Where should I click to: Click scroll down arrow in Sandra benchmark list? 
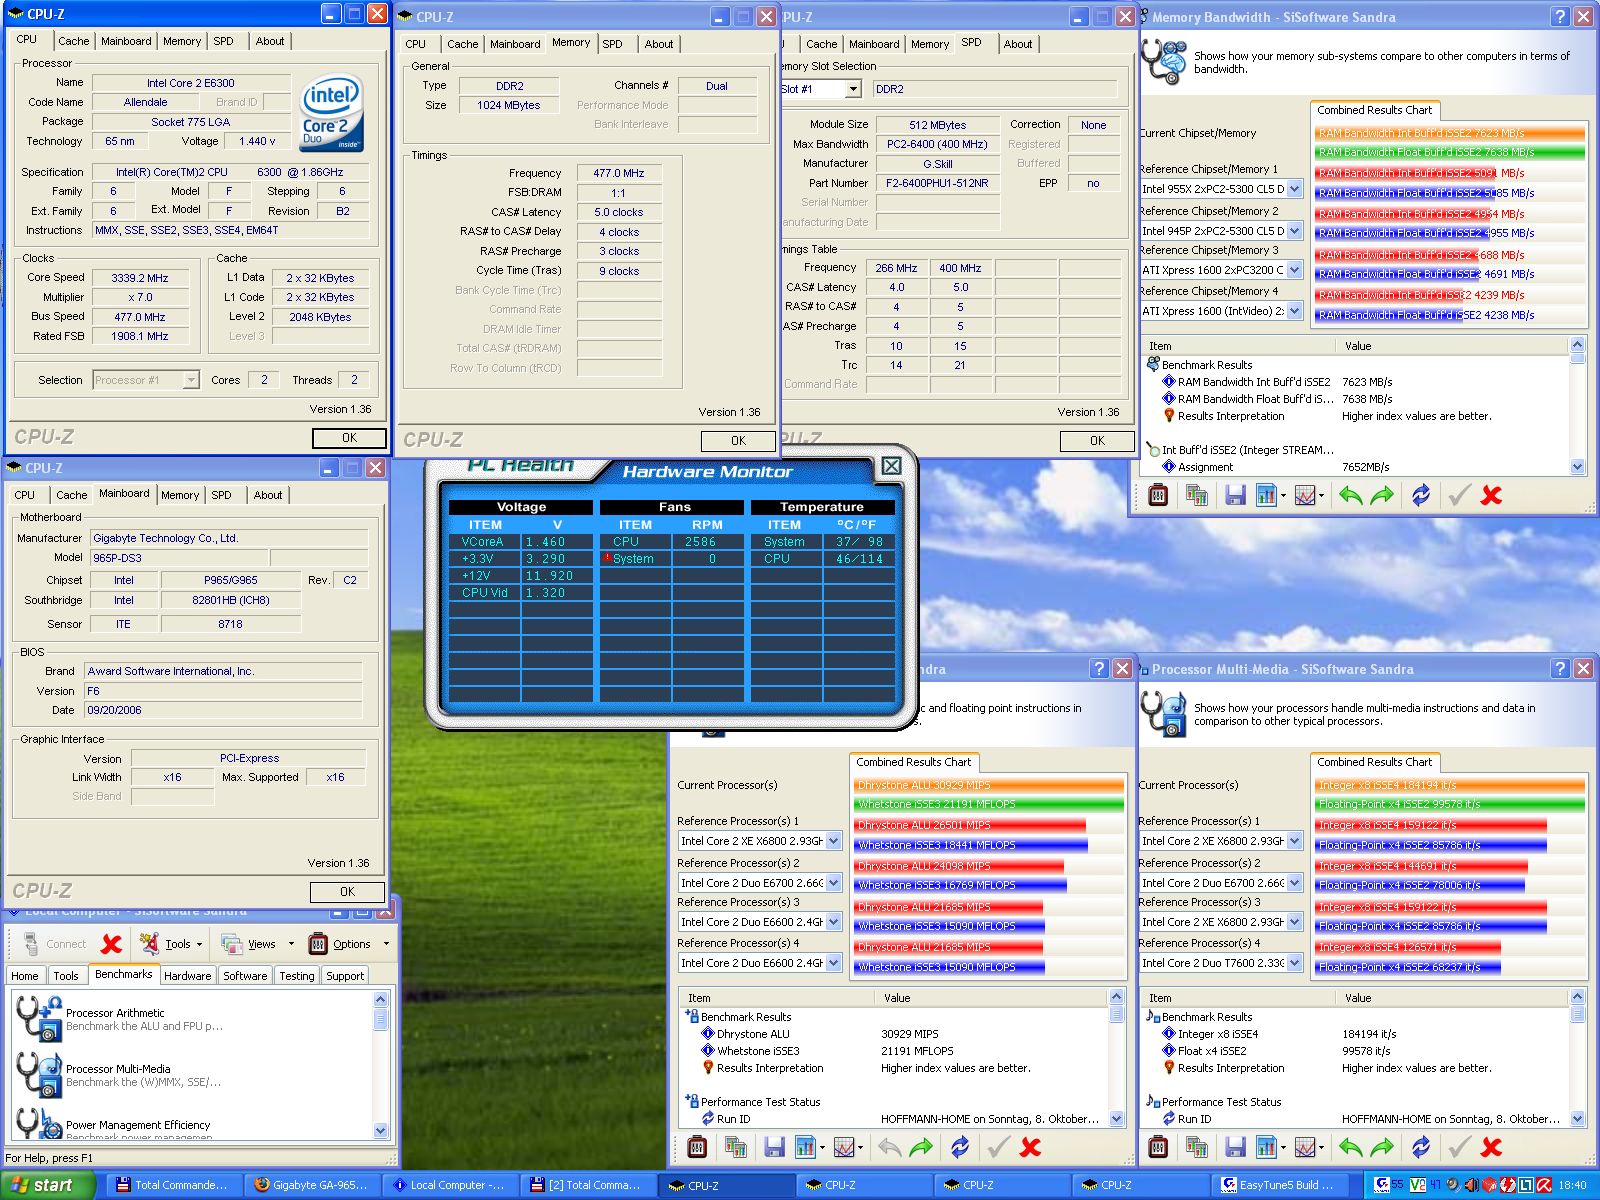(x=380, y=1131)
